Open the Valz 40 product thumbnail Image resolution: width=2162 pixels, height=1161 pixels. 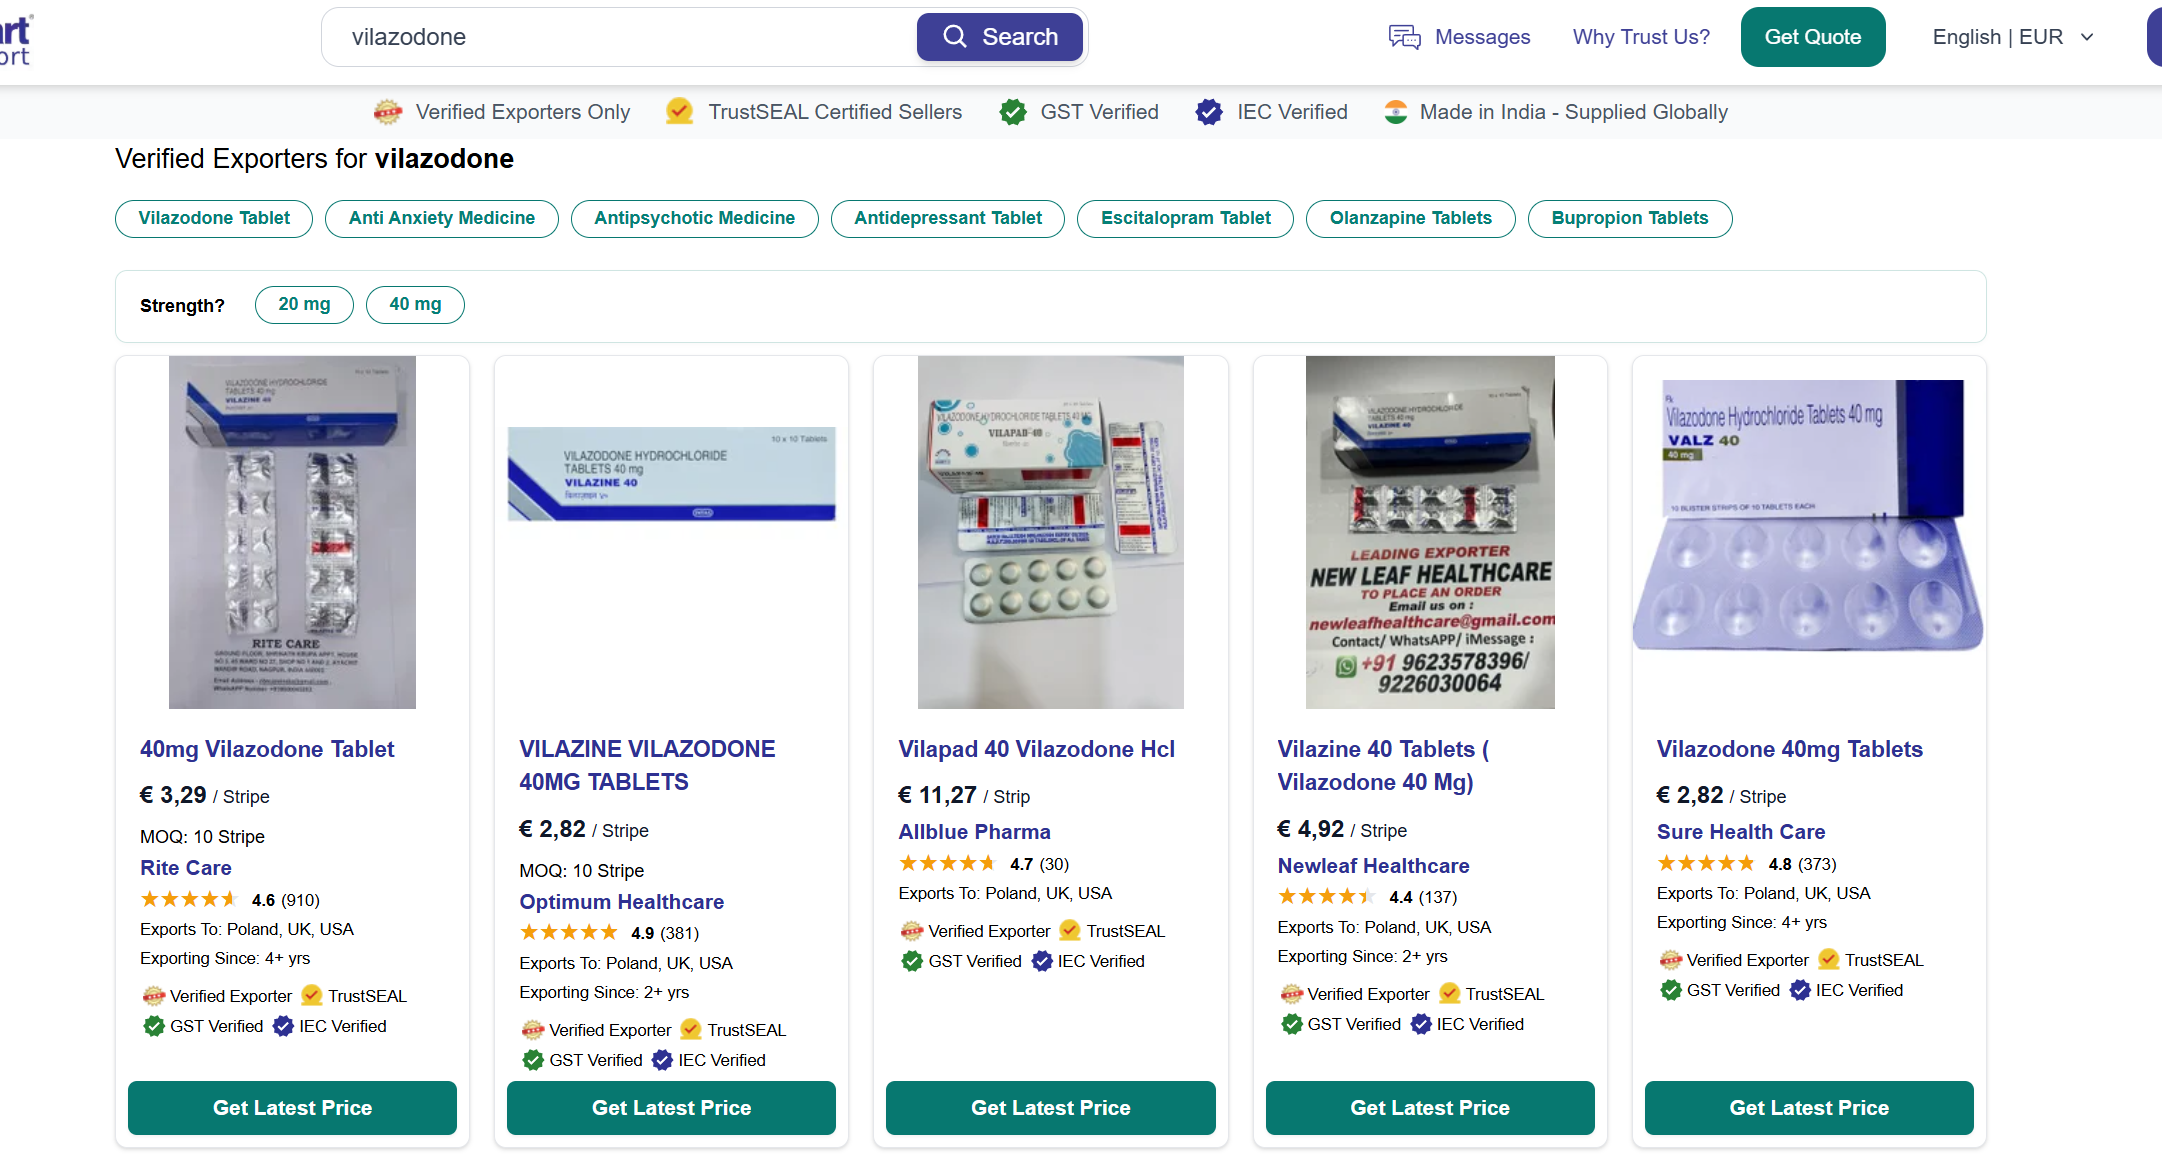click(x=1809, y=532)
